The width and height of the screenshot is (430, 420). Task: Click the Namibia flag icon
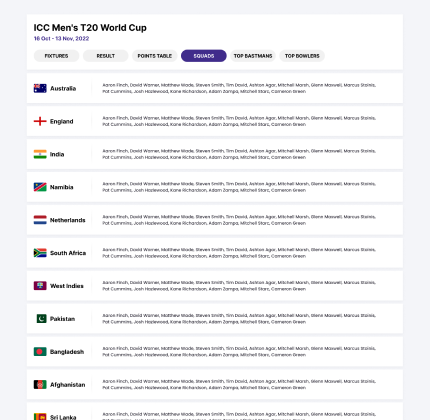(40, 187)
